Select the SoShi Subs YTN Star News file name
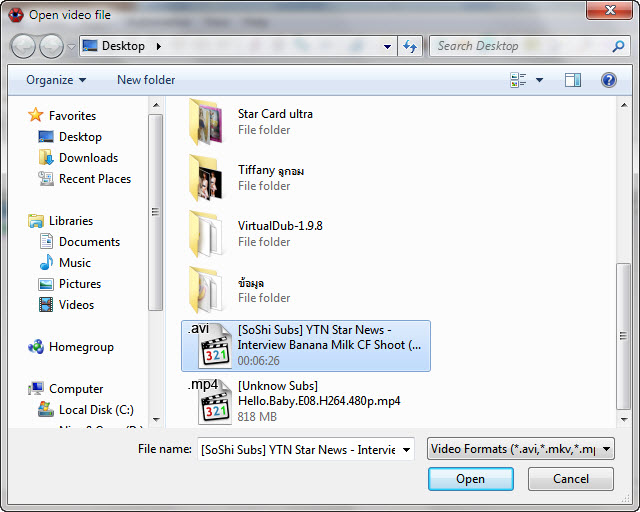This screenshot has width=640, height=512. coord(329,337)
